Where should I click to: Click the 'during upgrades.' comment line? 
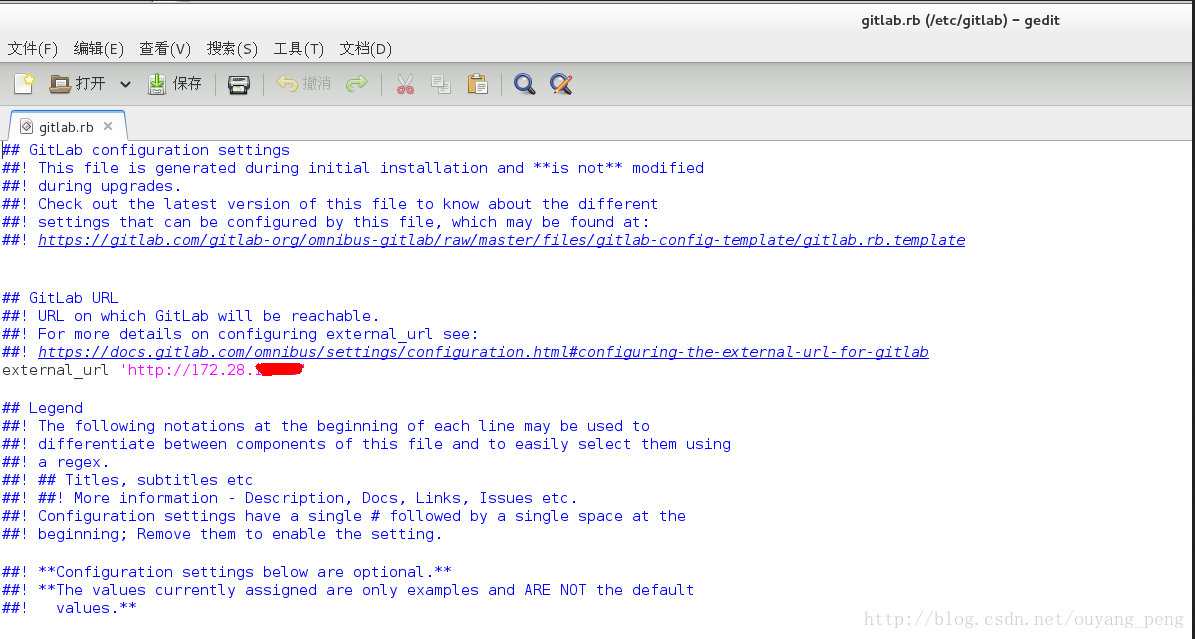click(x=91, y=186)
